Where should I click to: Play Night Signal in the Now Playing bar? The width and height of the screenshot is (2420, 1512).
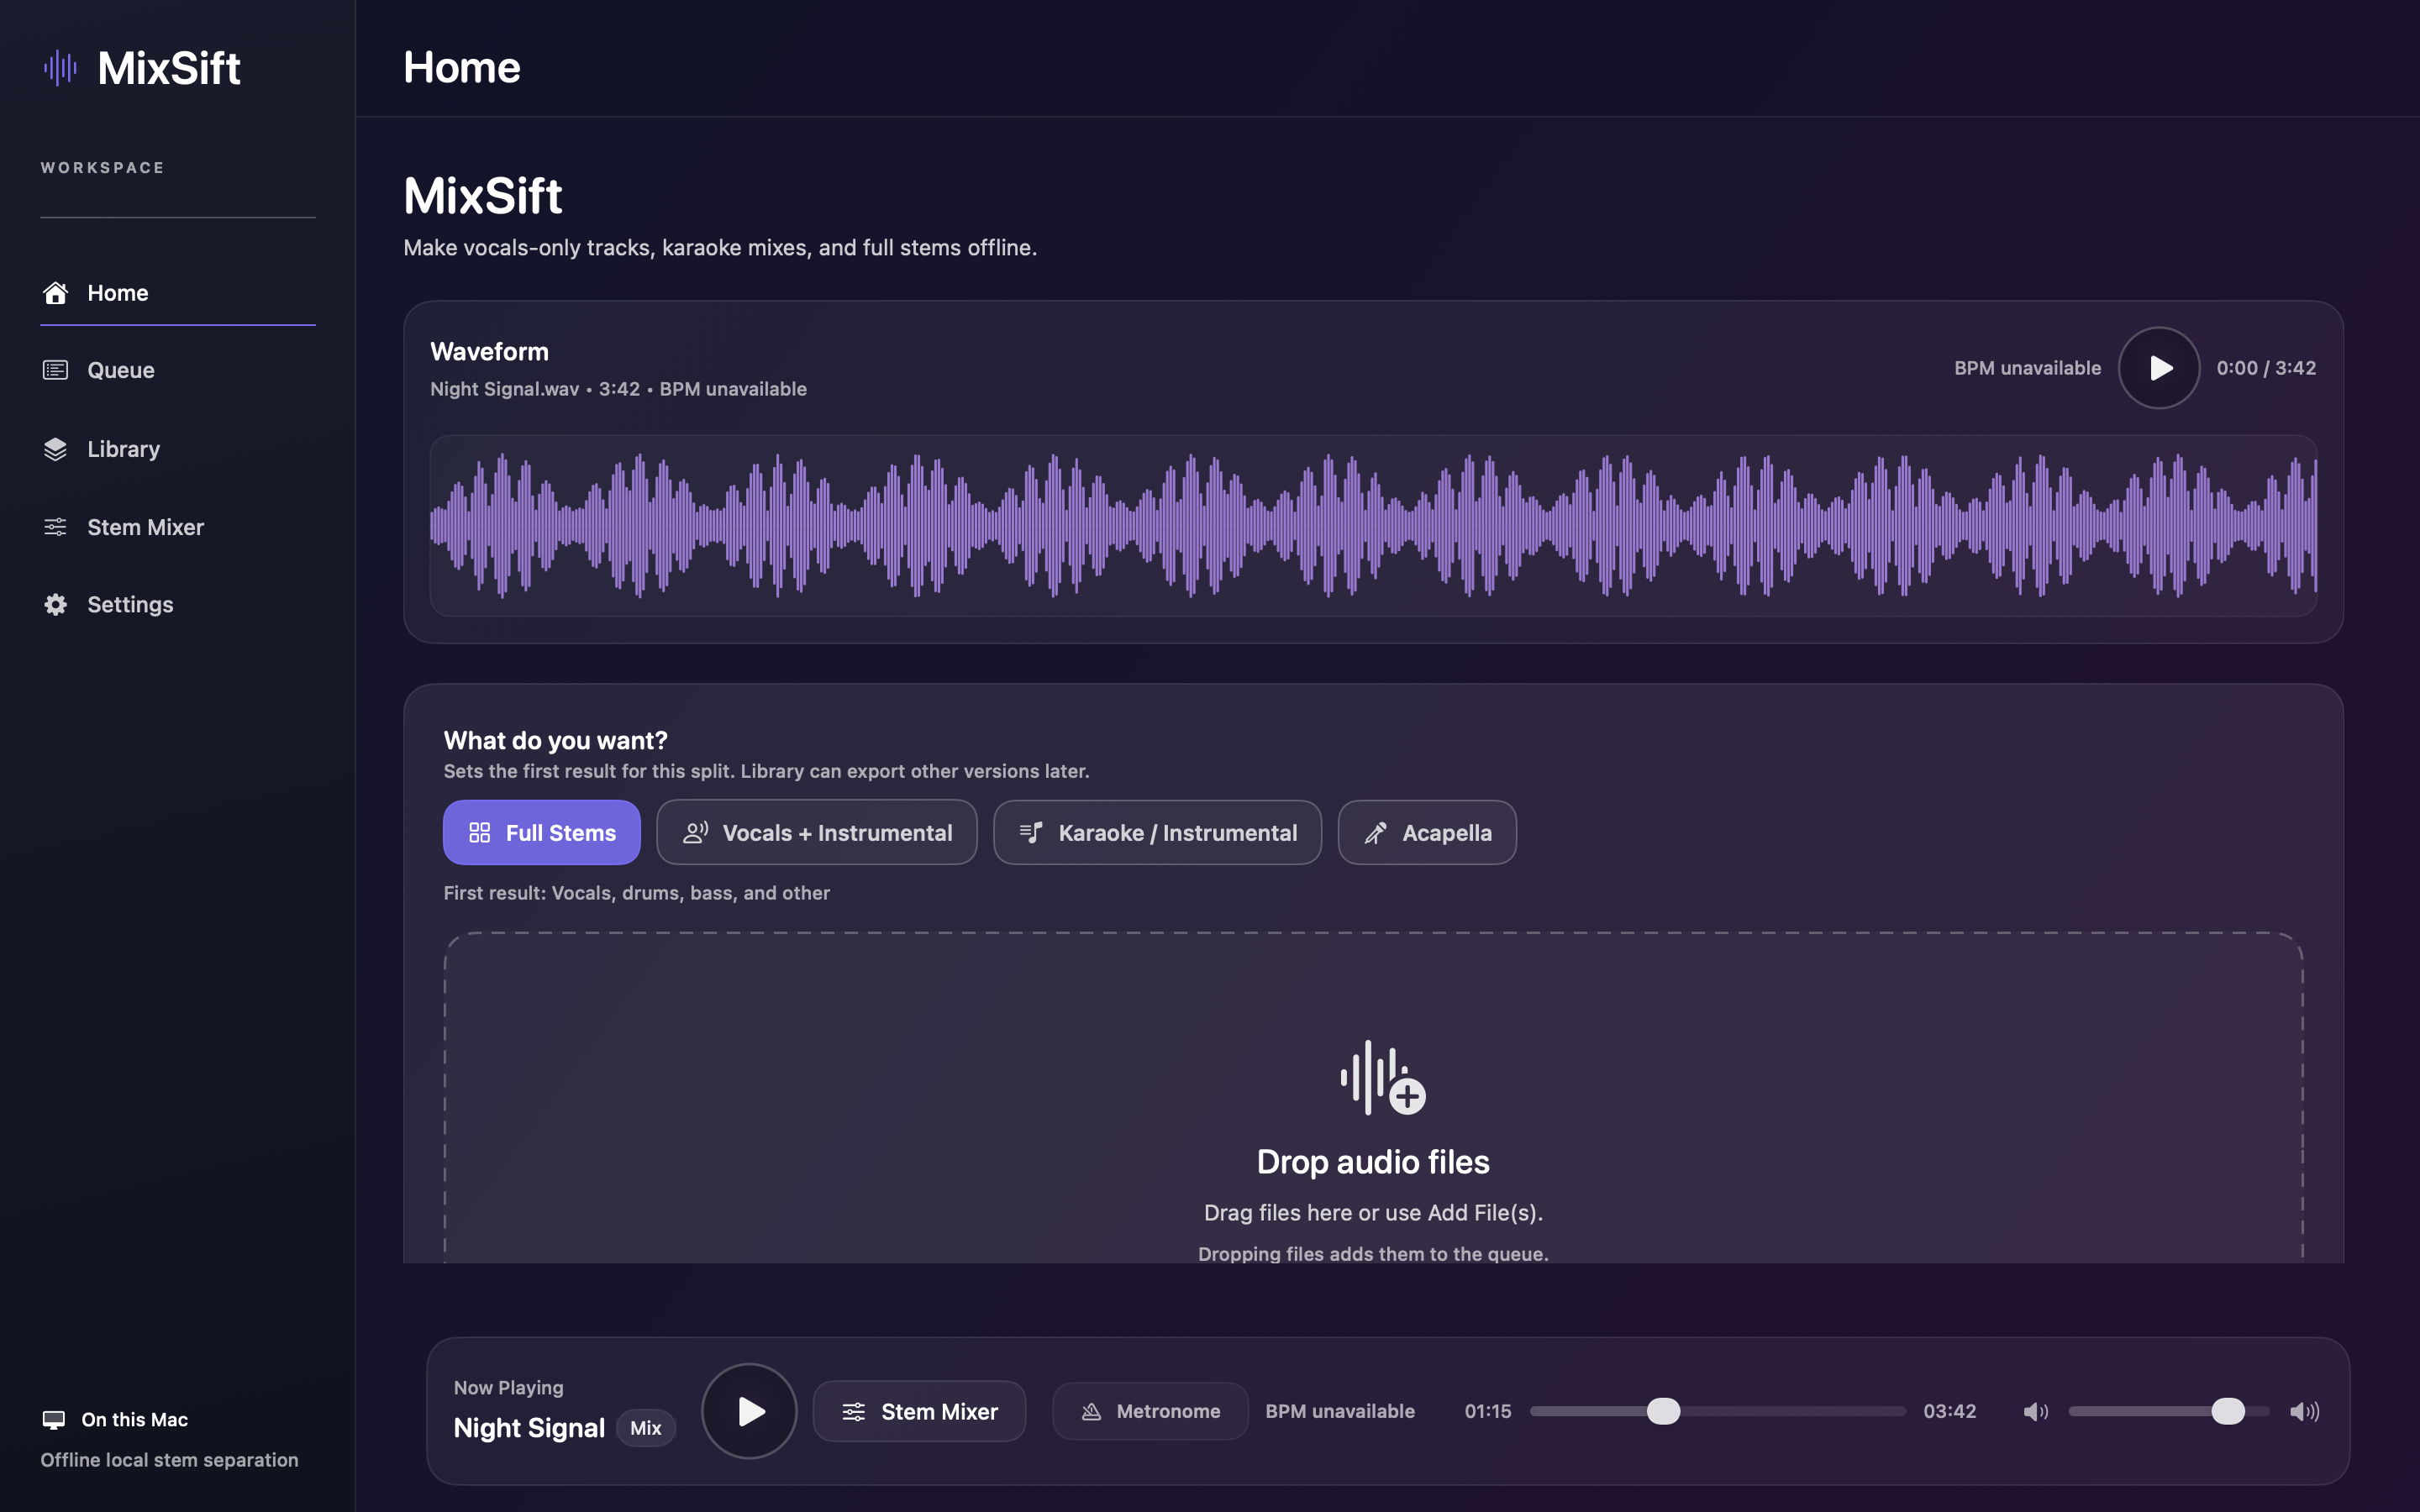pos(749,1411)
